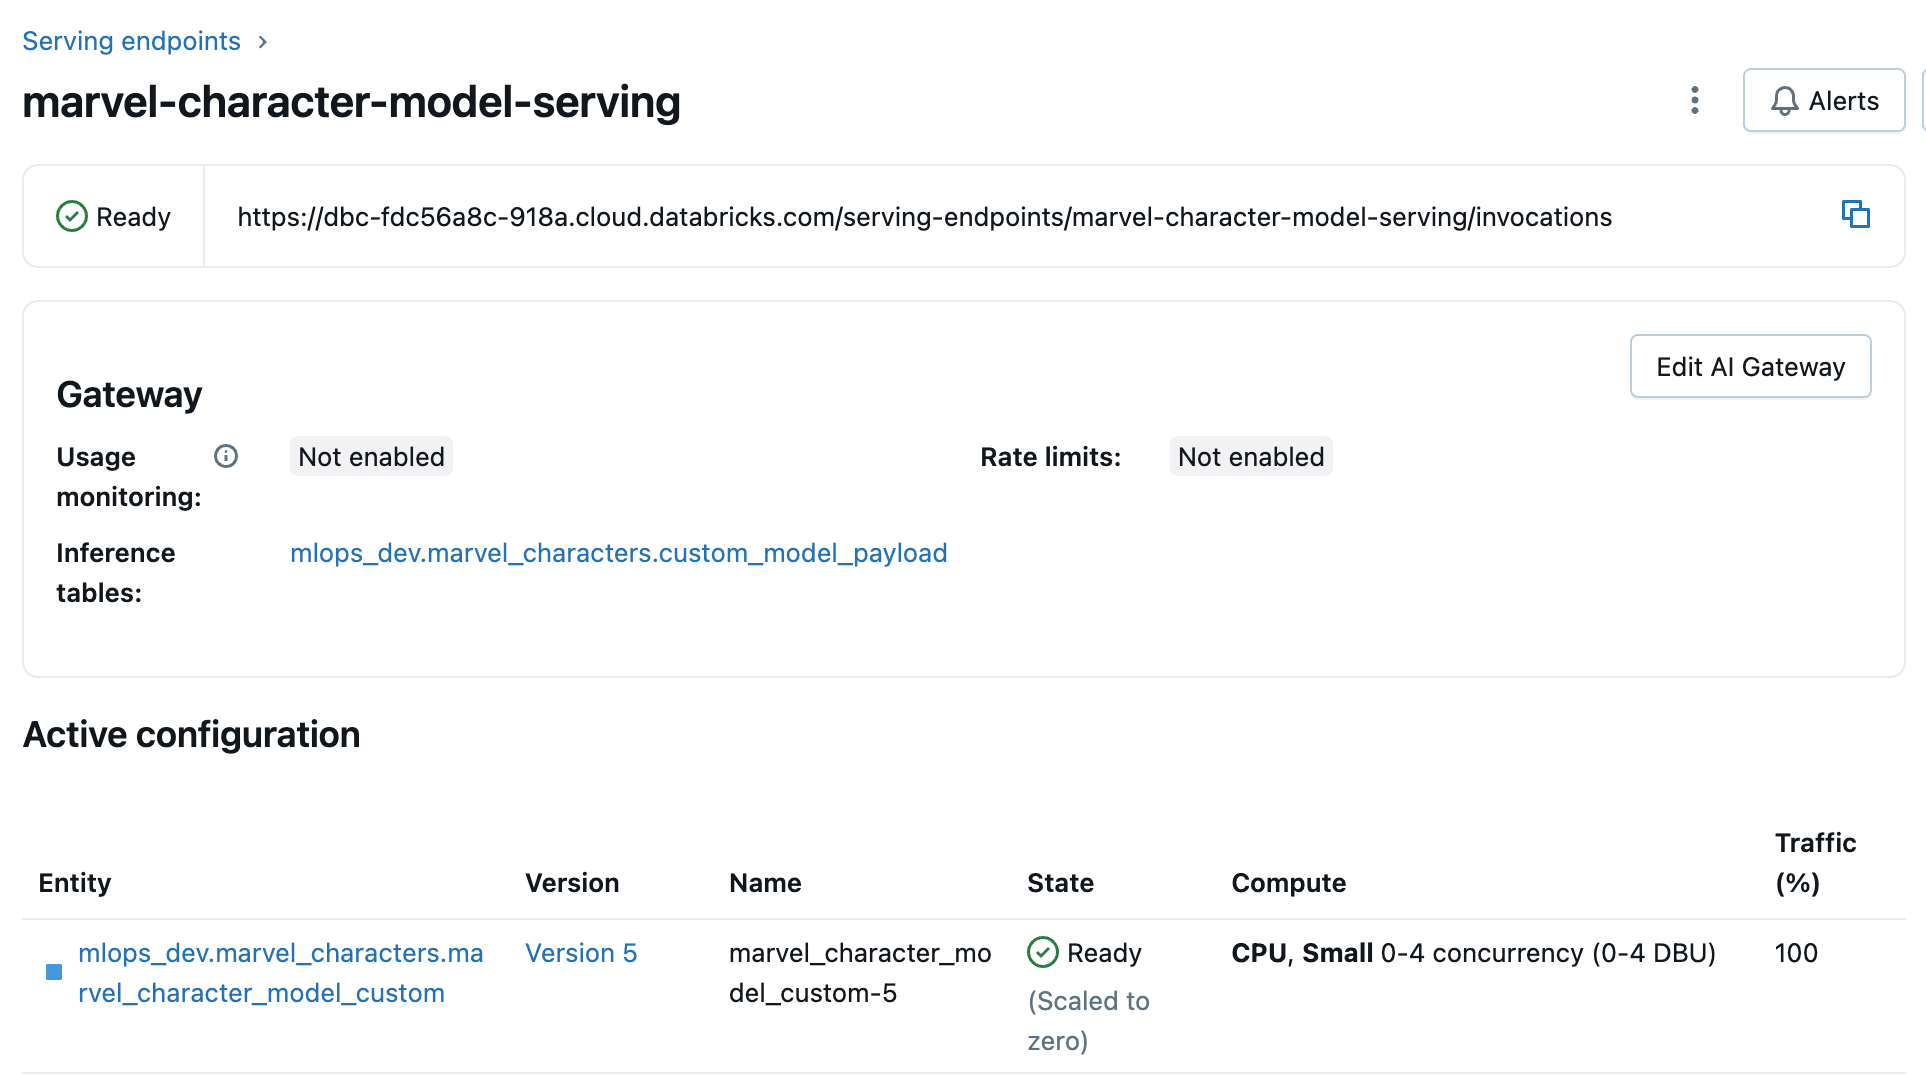Click the blue square entity color marker

(x=54, y=972)
